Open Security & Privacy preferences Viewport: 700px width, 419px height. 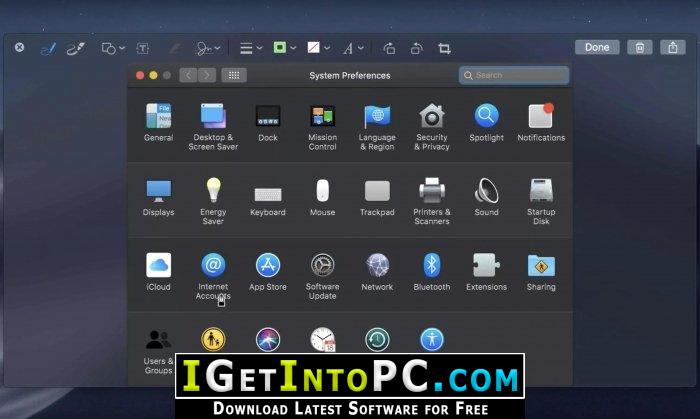click(432, 127)
